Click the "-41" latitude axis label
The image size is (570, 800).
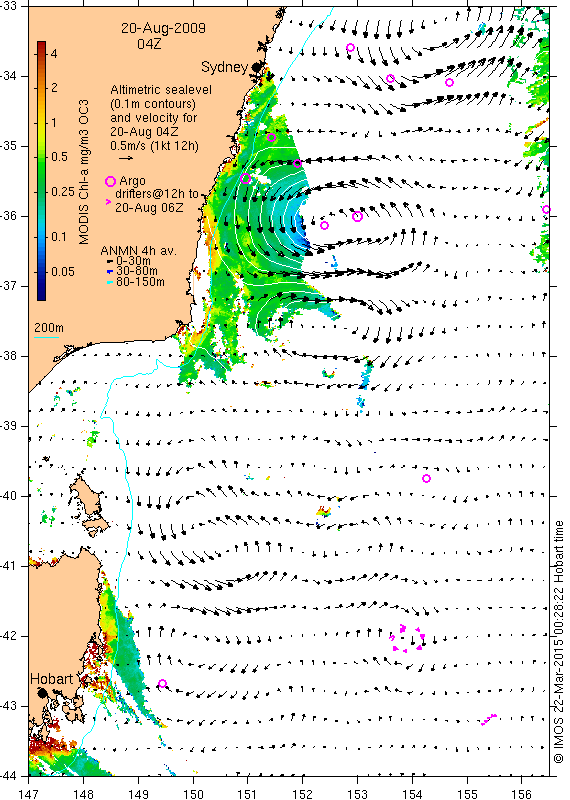9,566
